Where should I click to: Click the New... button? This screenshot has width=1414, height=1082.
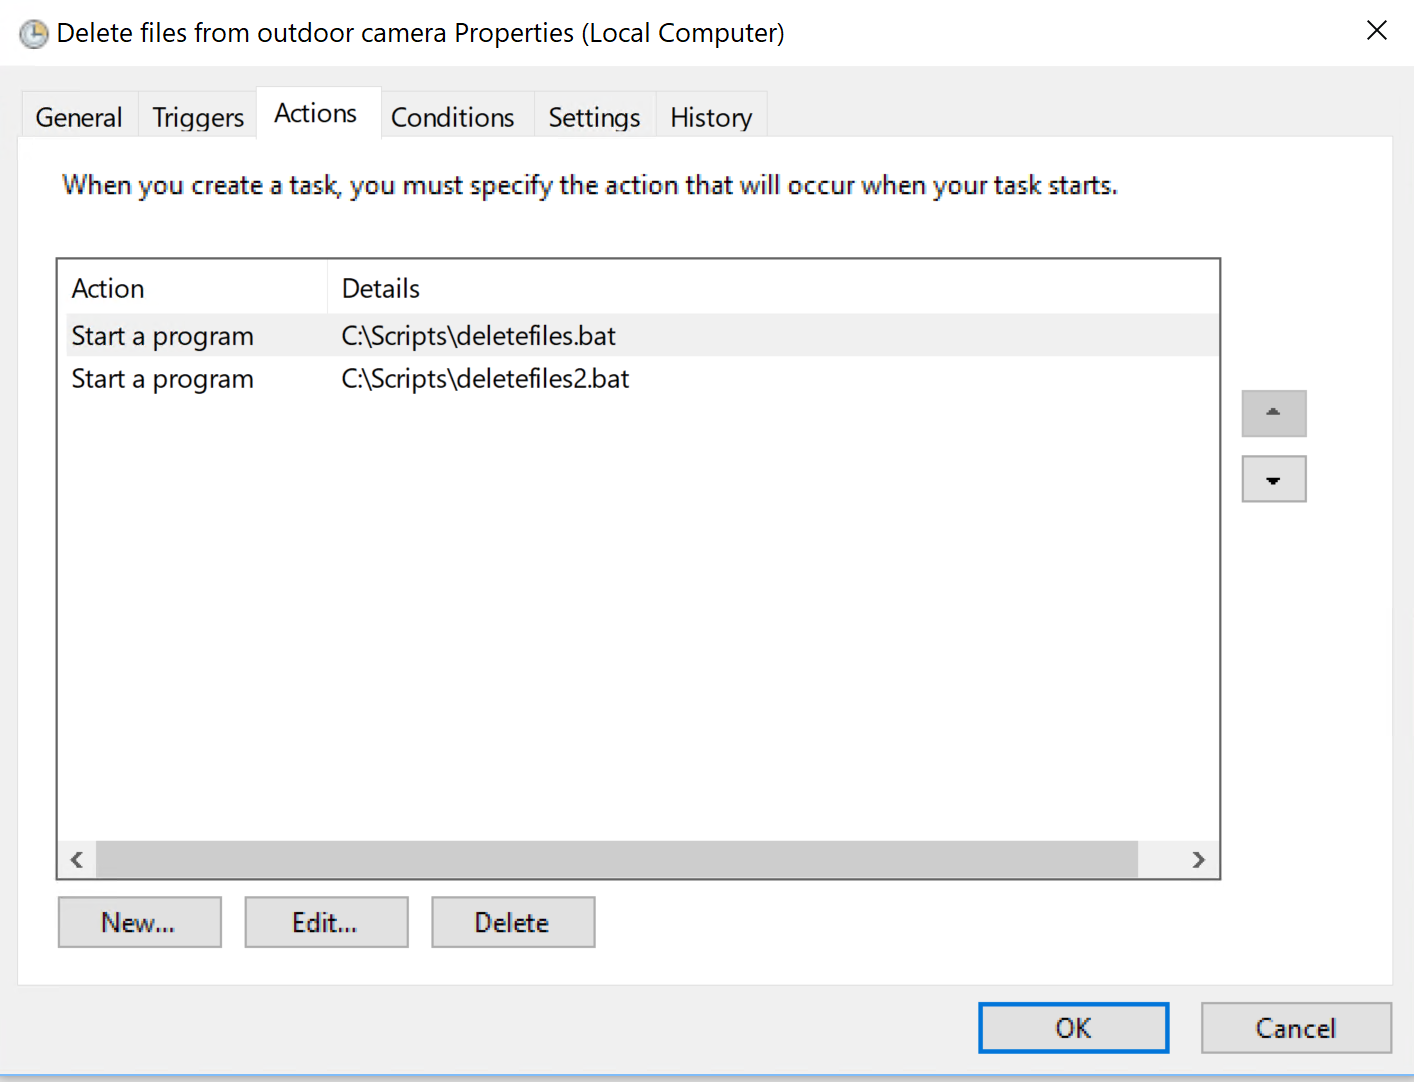(139, 922)
